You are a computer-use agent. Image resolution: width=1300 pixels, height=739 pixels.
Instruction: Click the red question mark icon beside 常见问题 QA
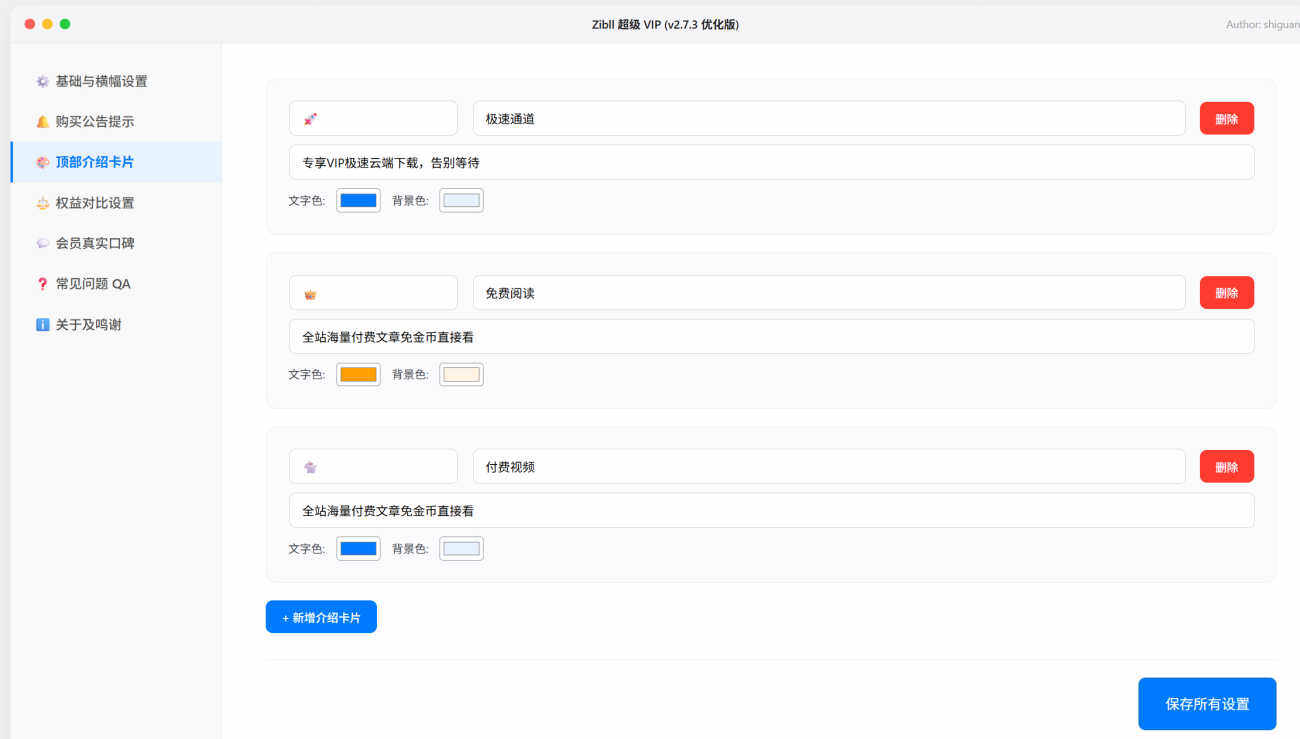(42, 284)
